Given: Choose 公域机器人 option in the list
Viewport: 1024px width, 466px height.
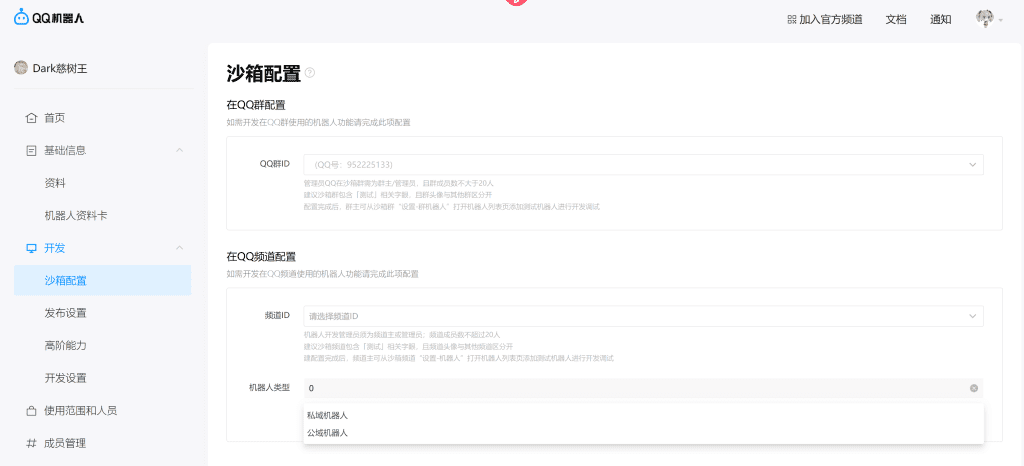Looking at the screenshot, I should pyautogui.click(x=328, y=433).
